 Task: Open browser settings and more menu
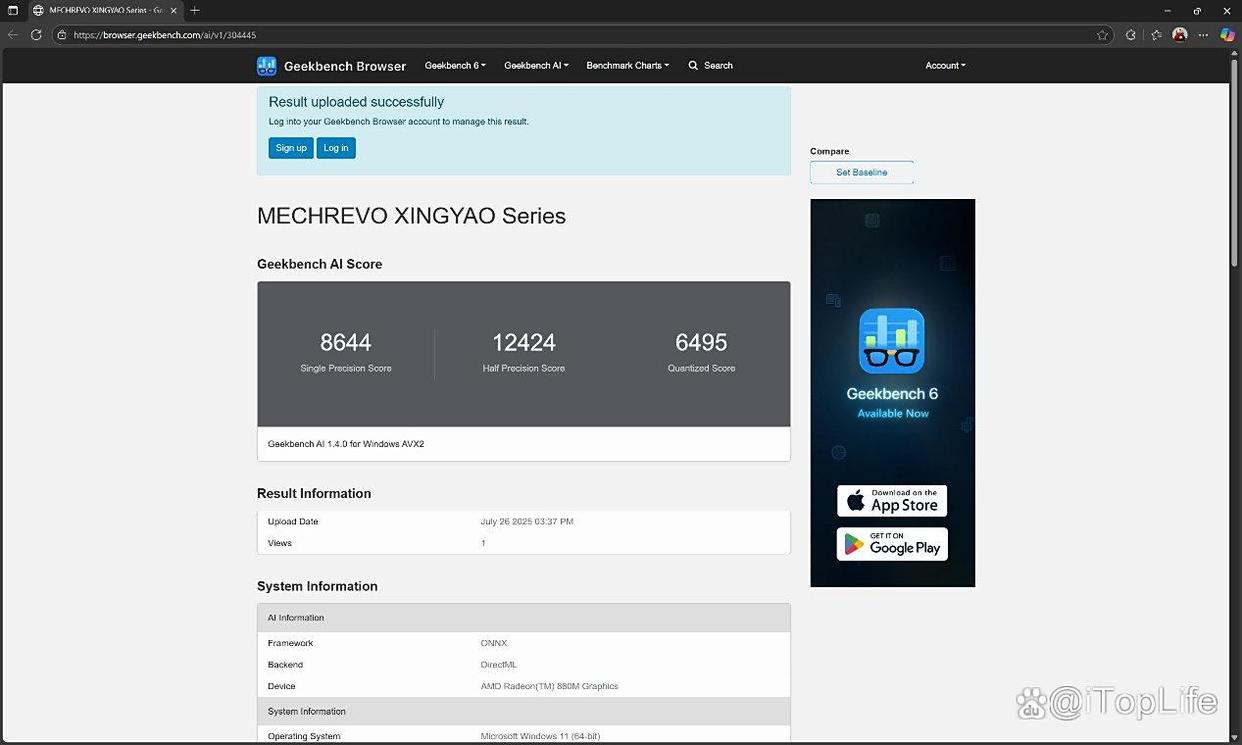[1204, 35]
